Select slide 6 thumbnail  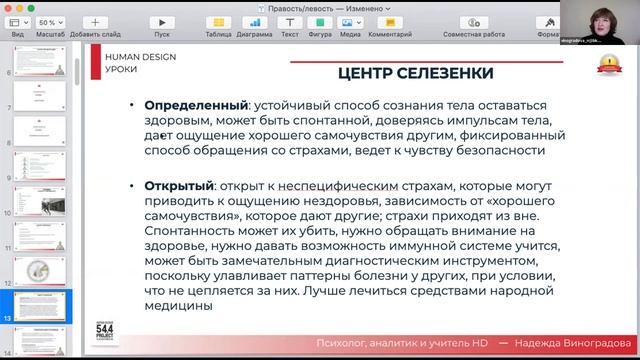[x=40, y=61]
